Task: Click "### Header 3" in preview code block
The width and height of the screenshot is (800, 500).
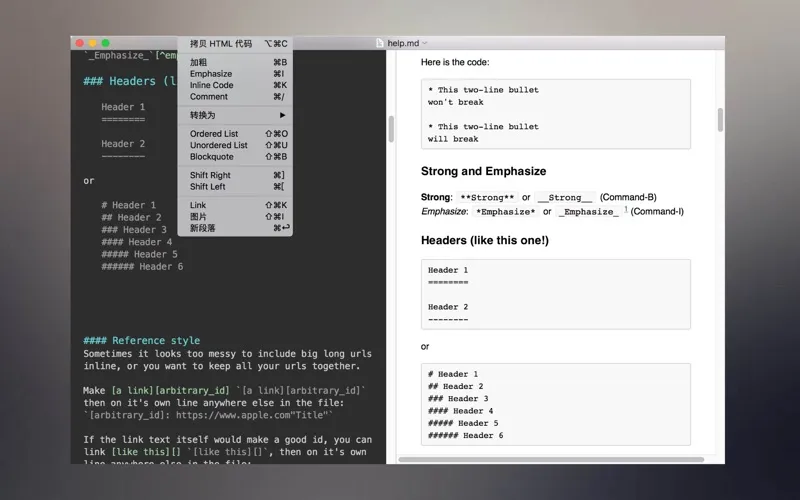Action: coord(458,398)
